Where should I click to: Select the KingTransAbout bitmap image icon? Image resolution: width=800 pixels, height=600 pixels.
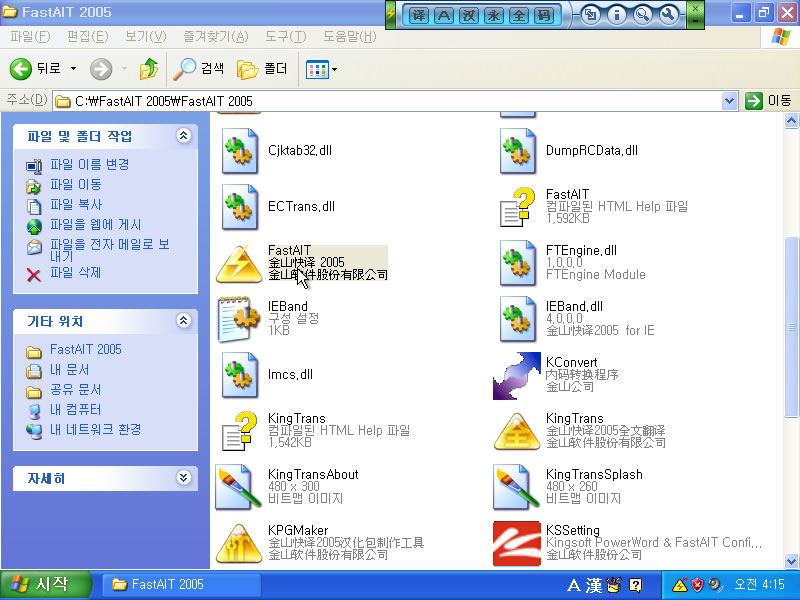pyautogui.click(x=239, y=487)
